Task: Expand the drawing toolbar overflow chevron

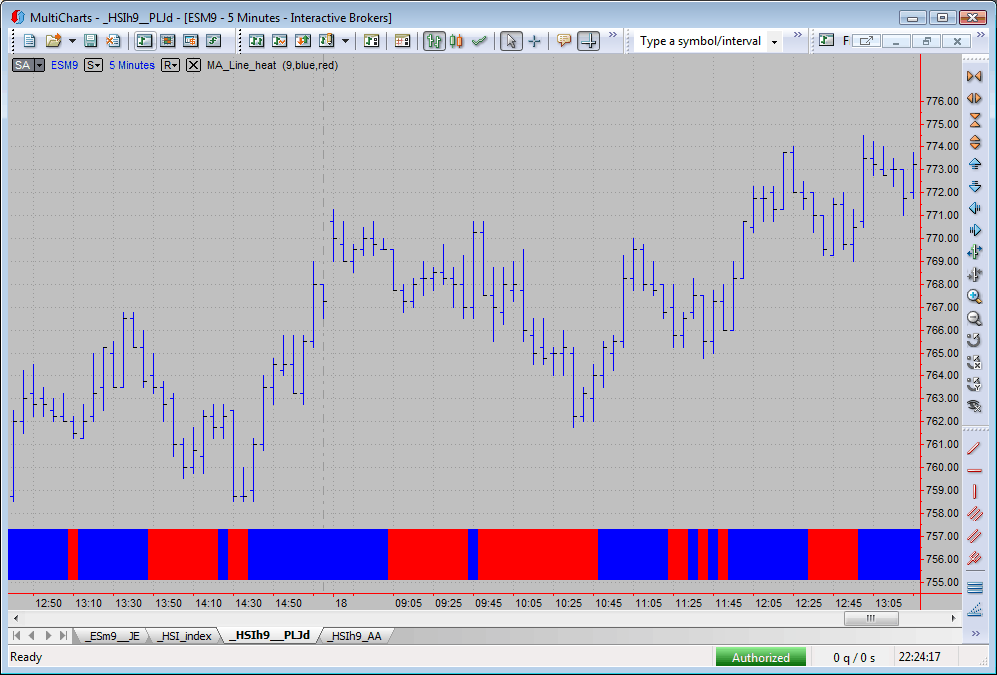Action: [975, 633]
